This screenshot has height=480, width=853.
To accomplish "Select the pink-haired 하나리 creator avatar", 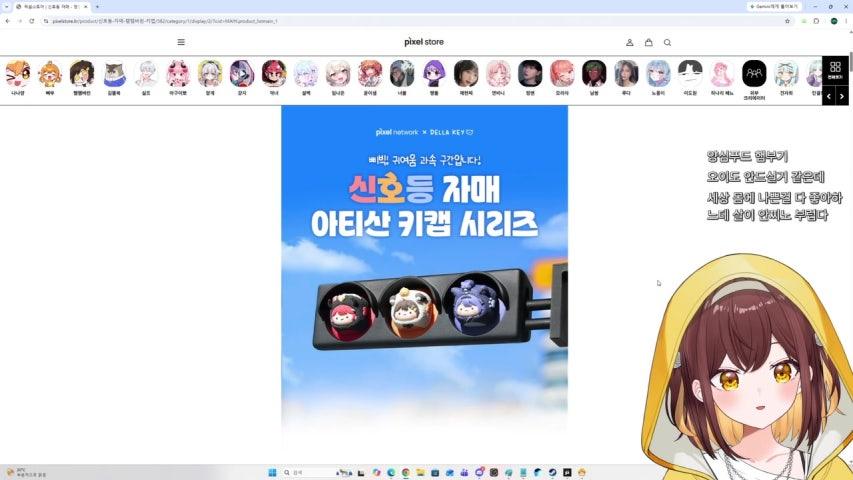I will tap(722, 73).
